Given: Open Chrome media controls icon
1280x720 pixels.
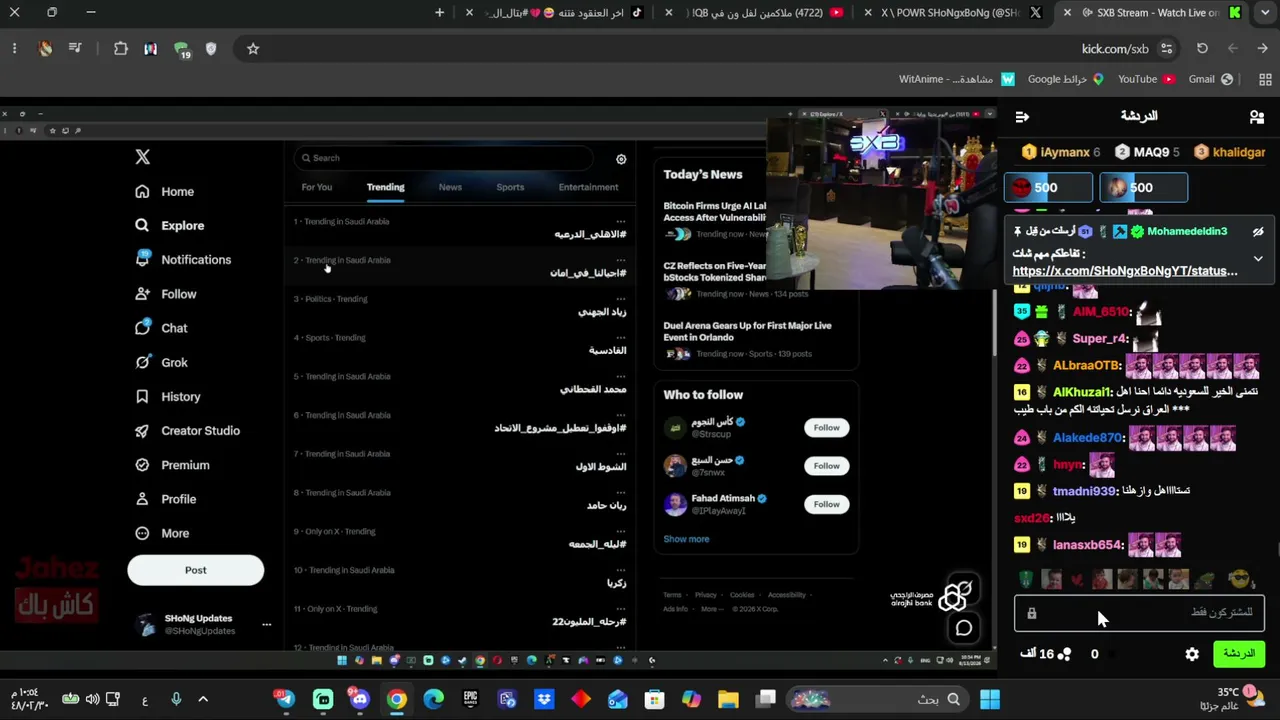Looking at the screenshot, I should (x=75, y=49).
